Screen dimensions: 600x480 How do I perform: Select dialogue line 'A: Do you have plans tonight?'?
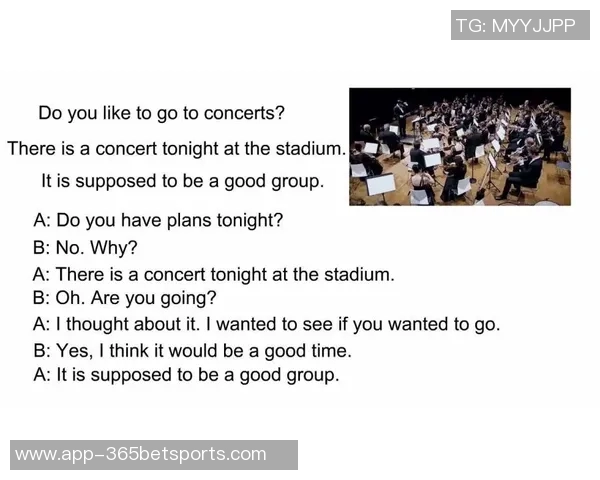coord(158,219)
